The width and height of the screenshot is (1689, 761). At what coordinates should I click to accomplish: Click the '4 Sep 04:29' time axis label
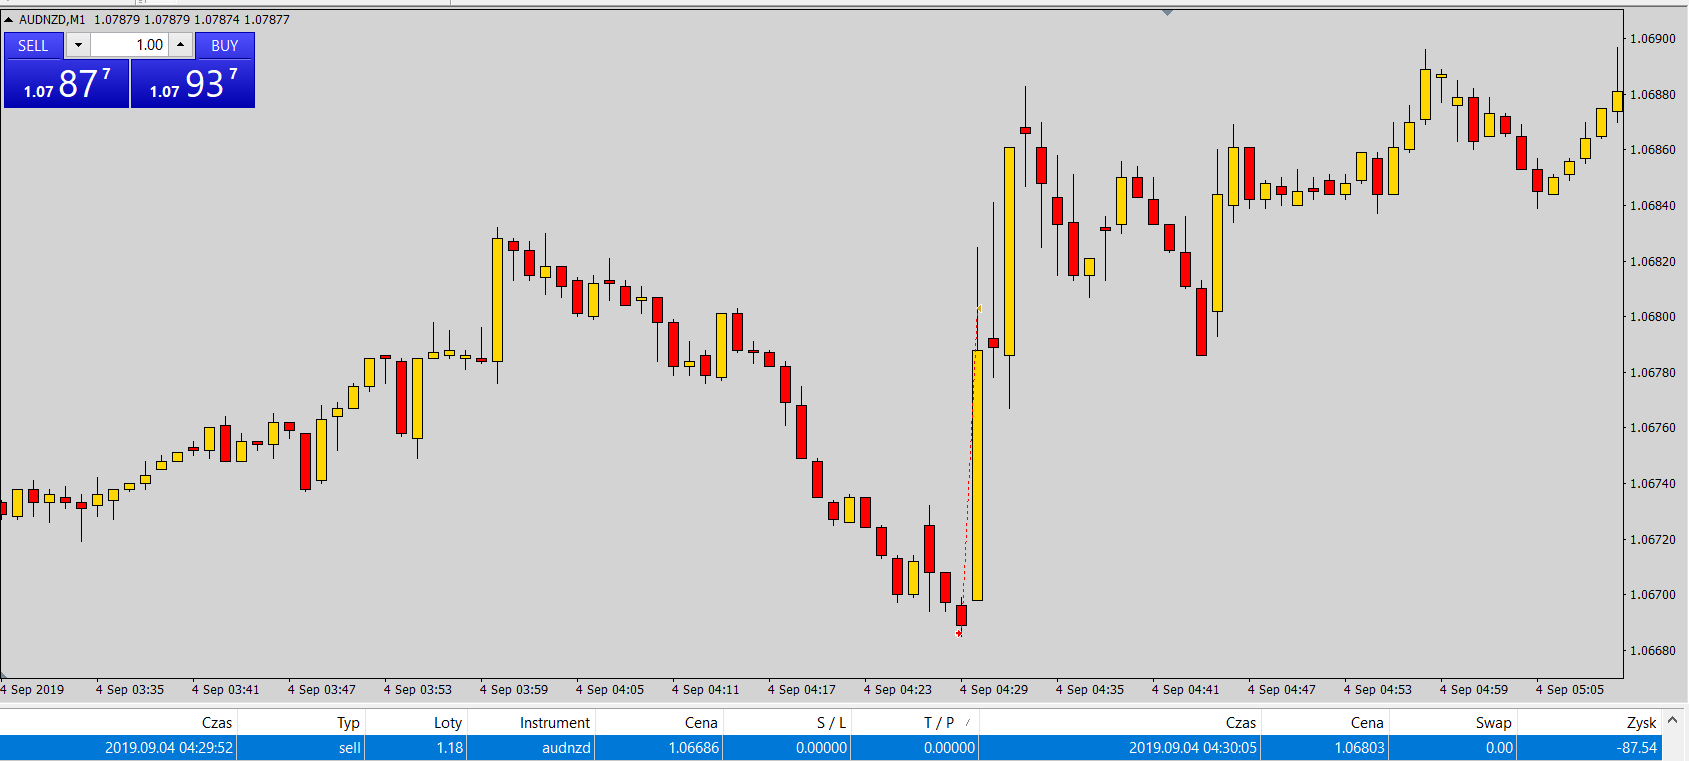point(994,690)
